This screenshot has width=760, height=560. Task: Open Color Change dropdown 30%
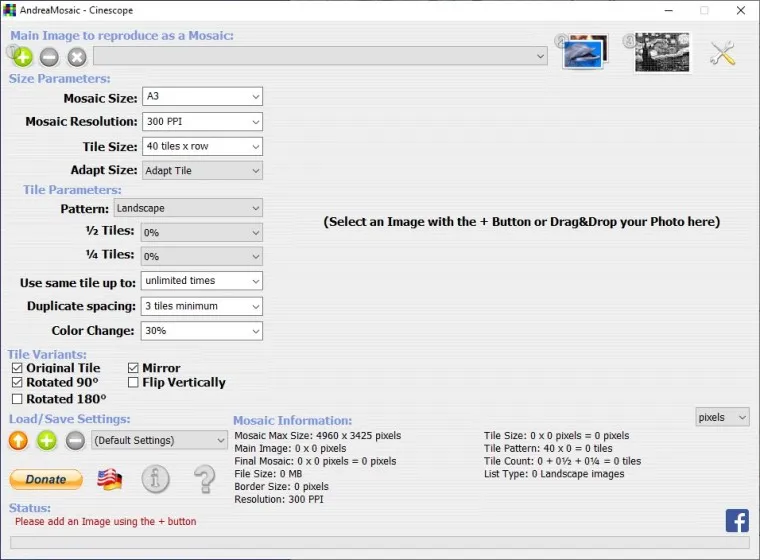pos(202,331)
